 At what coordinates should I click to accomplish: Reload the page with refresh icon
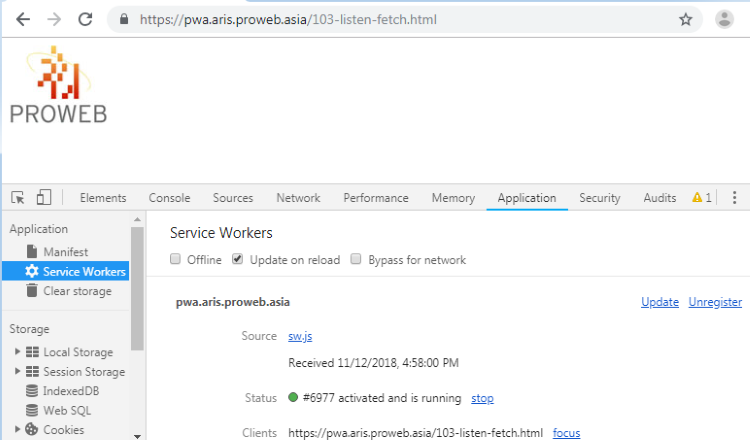point(85,20)
